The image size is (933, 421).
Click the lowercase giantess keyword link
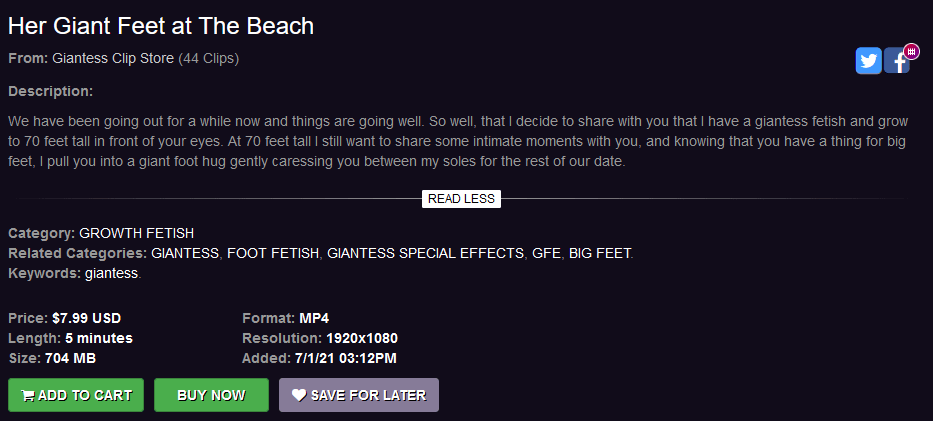[x=112, y=273]
